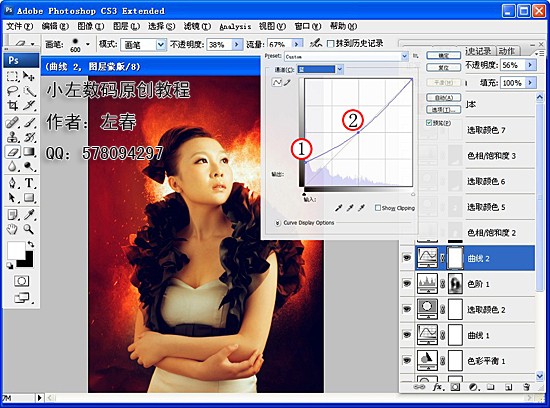Select the Crop tool

(x=13, y=105)
